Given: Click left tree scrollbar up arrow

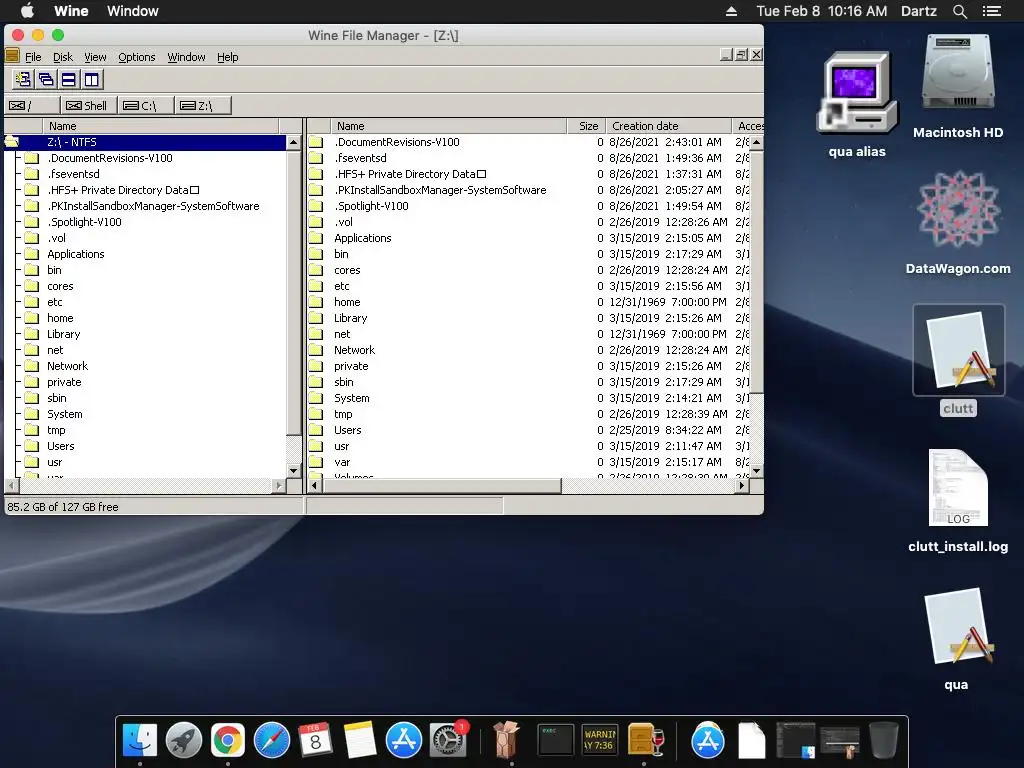Looking at the screenshot, I should click(293, 142).
